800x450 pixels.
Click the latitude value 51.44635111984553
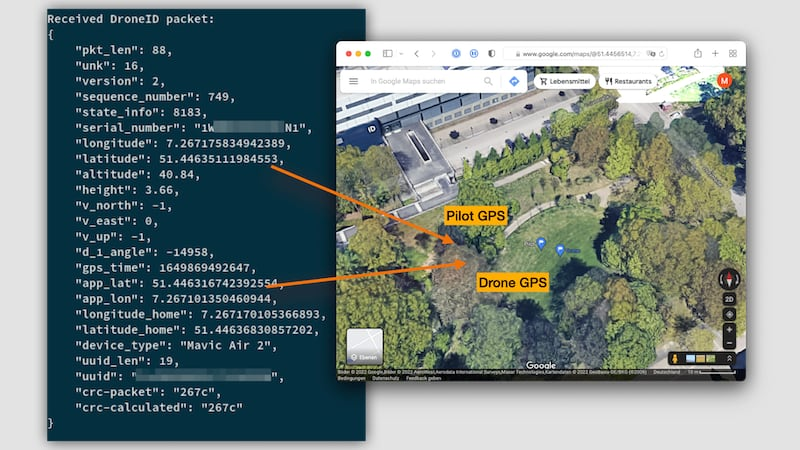point(218,159)
